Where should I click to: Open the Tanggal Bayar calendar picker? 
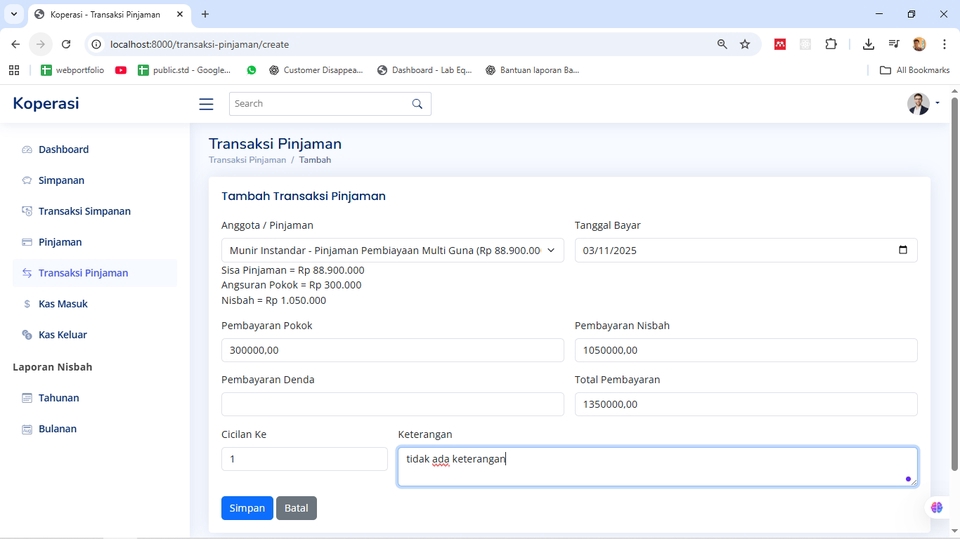coord(902,250)
